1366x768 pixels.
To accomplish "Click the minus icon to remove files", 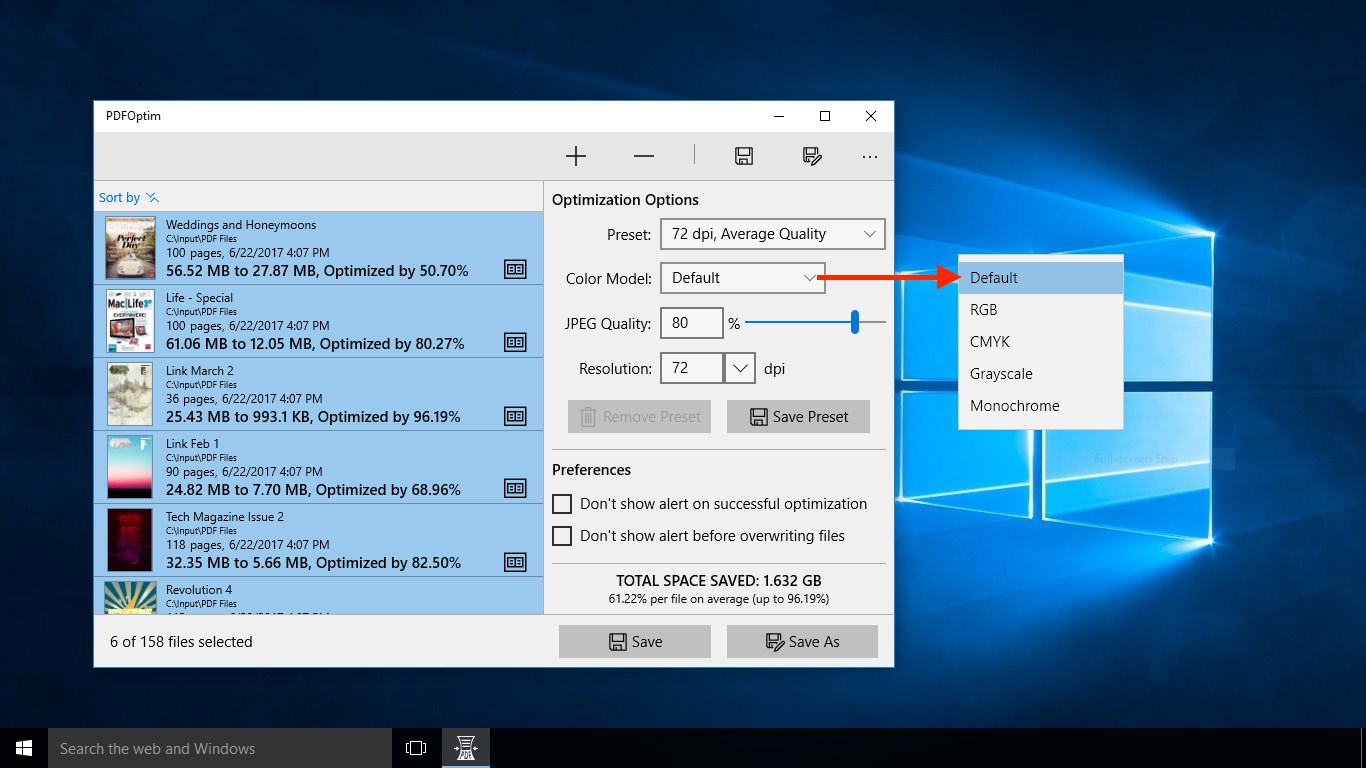I will [644, 156].
